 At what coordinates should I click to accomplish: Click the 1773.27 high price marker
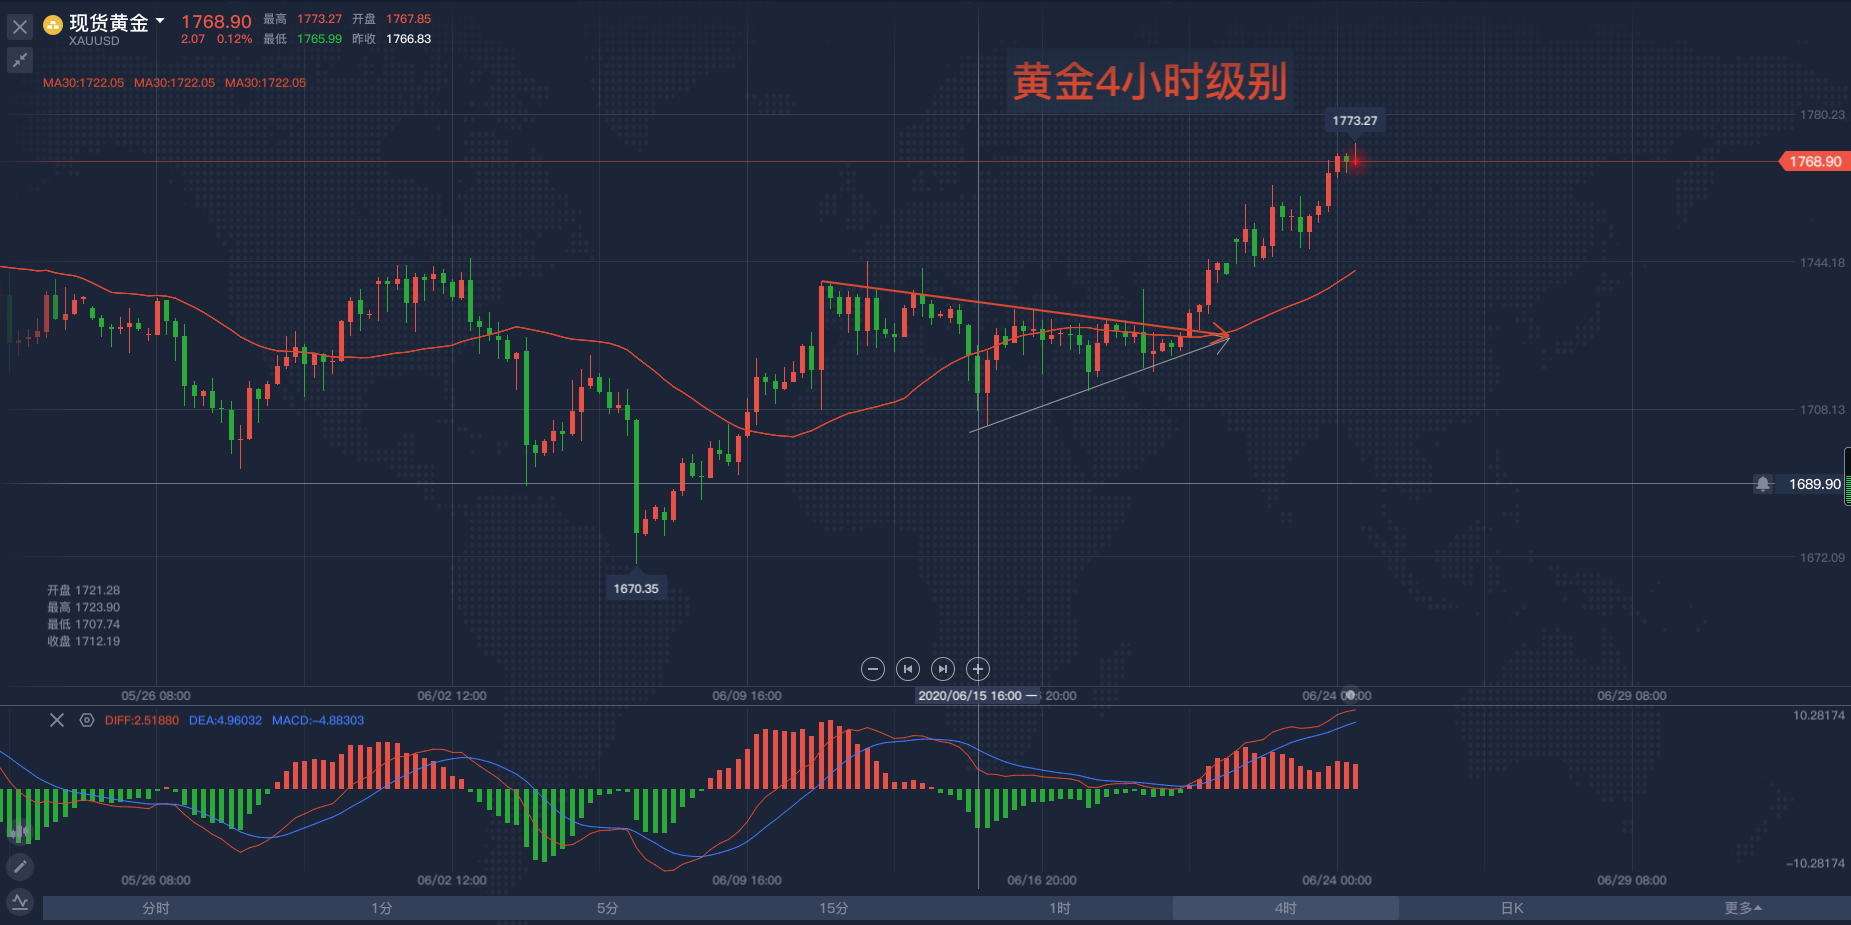pyautogui.click(x=1354, y=121)
